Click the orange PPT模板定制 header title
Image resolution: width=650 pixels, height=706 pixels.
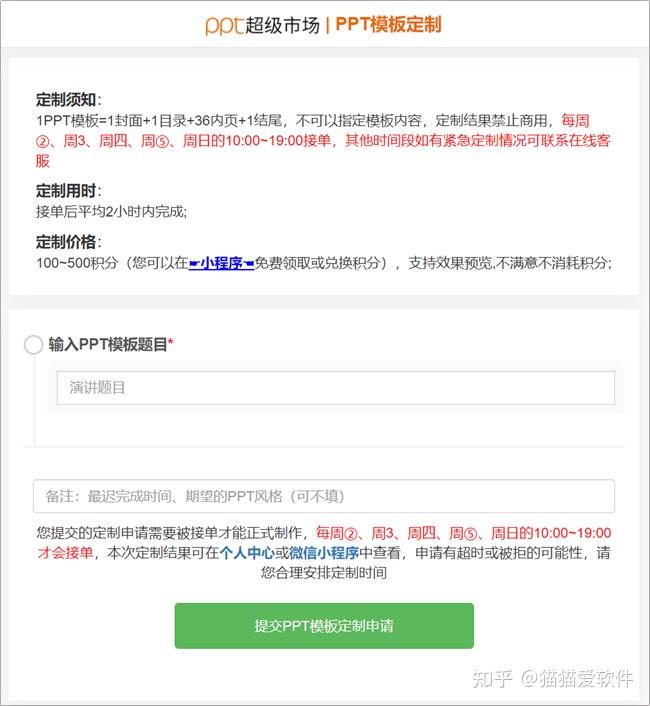388,25
